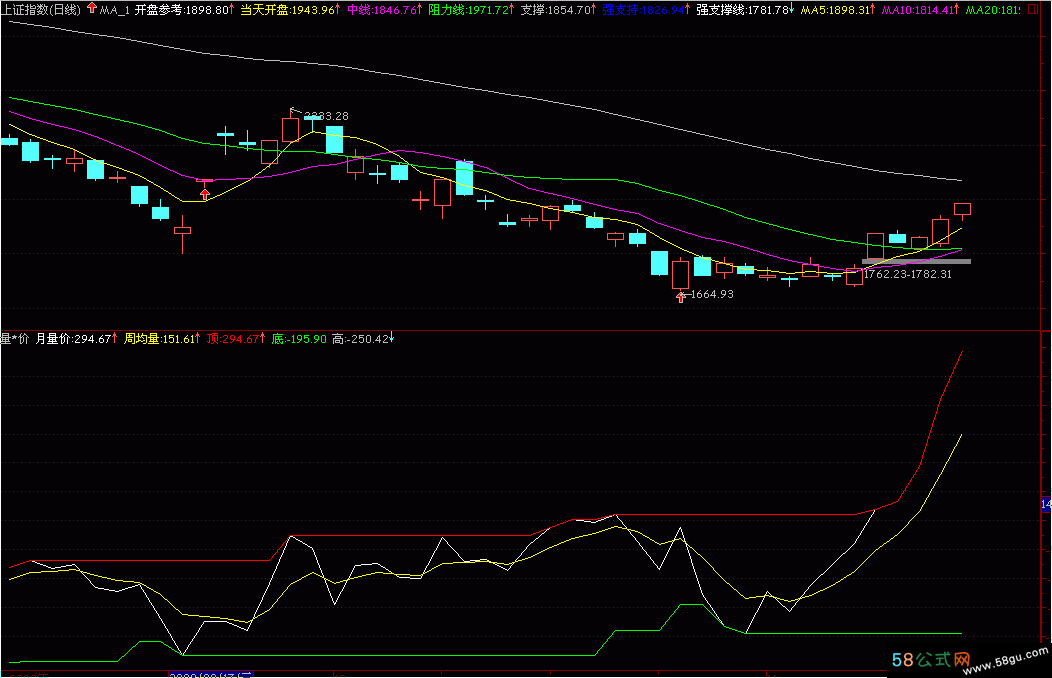1052x678 pixels.
Task: Click the red up arrow before MA_1
Action: click(x=92, y=8)
